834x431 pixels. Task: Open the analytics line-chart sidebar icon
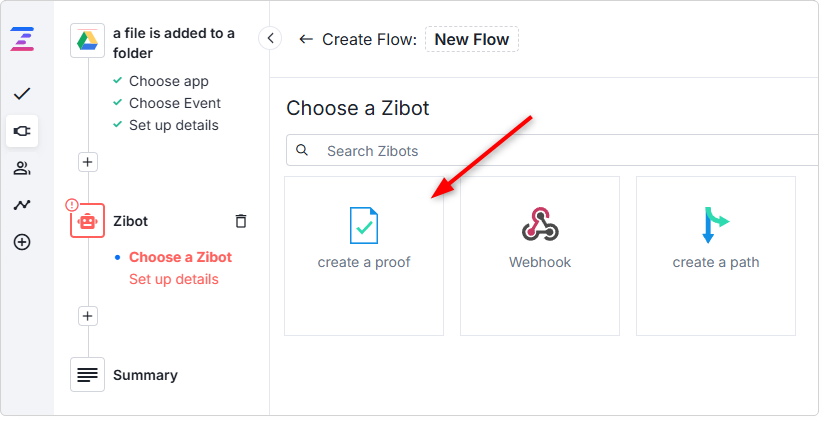point(22,205)
